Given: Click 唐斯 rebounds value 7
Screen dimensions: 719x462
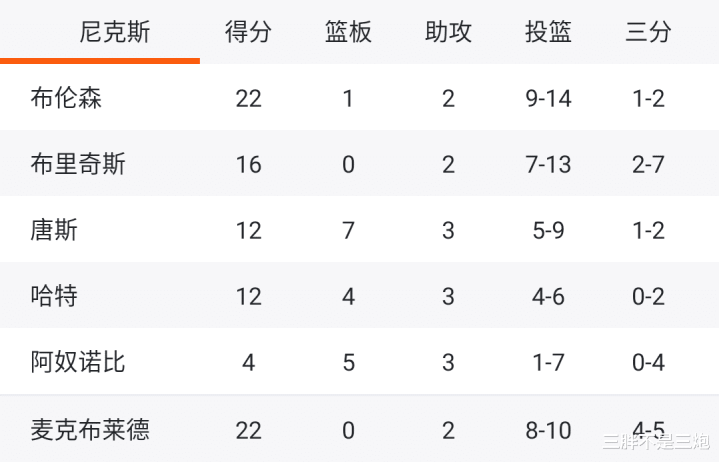Looking at the screenshot, I should [348, 231].
